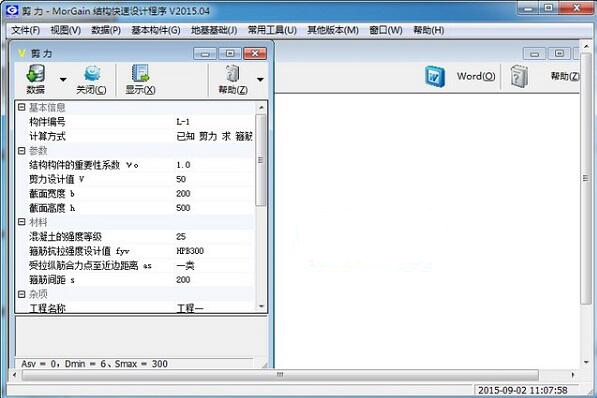Image resolution: width=597 pixels, height=398 pixels.
Task: Click the 显示(X) toolbar icon
Action: pyautogui.click(x=140, y=73)
